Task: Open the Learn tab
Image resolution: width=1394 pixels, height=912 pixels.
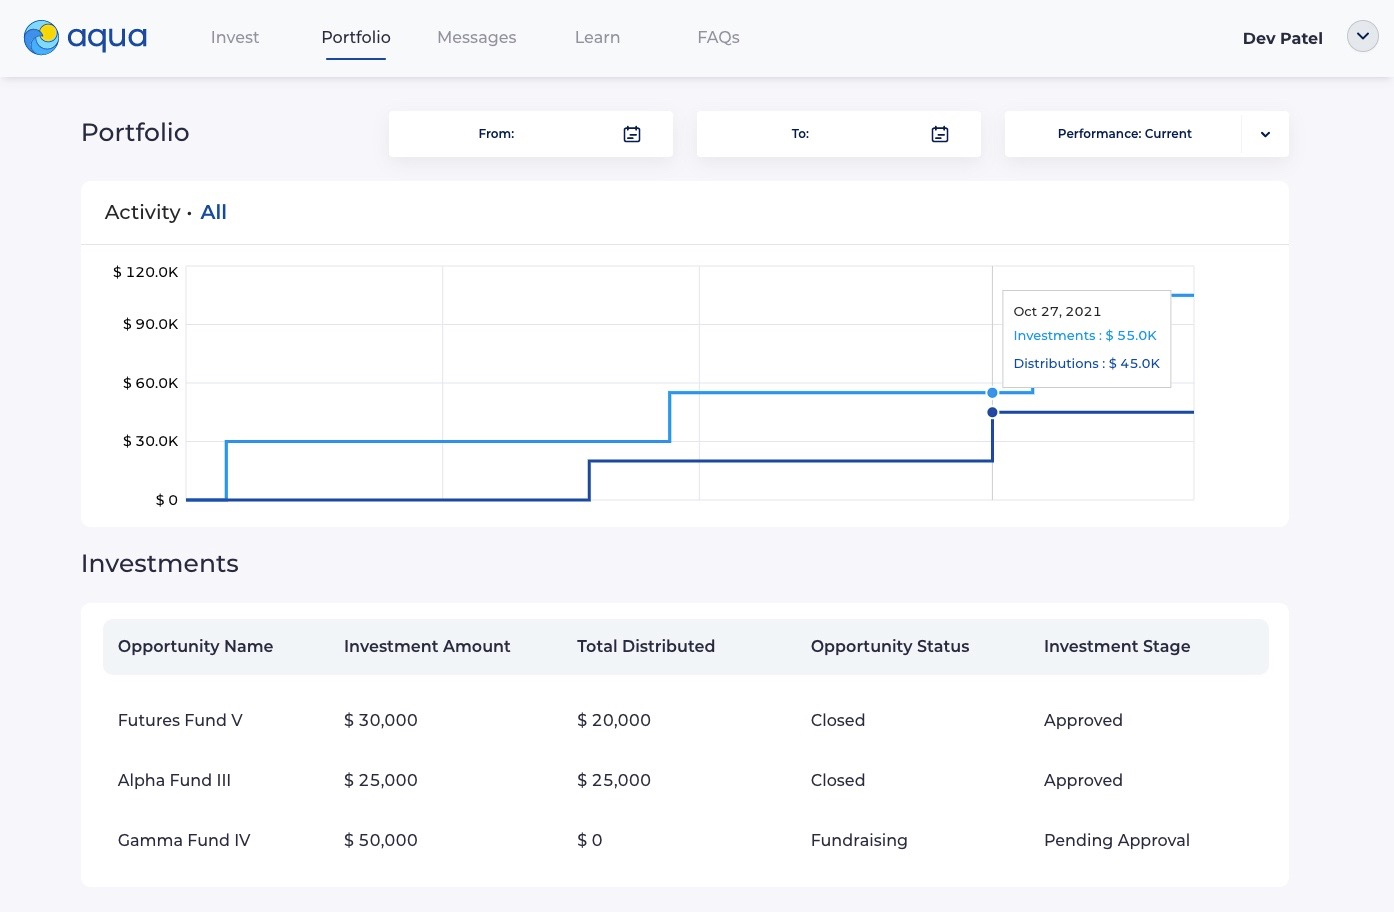Action: [597, 38]
